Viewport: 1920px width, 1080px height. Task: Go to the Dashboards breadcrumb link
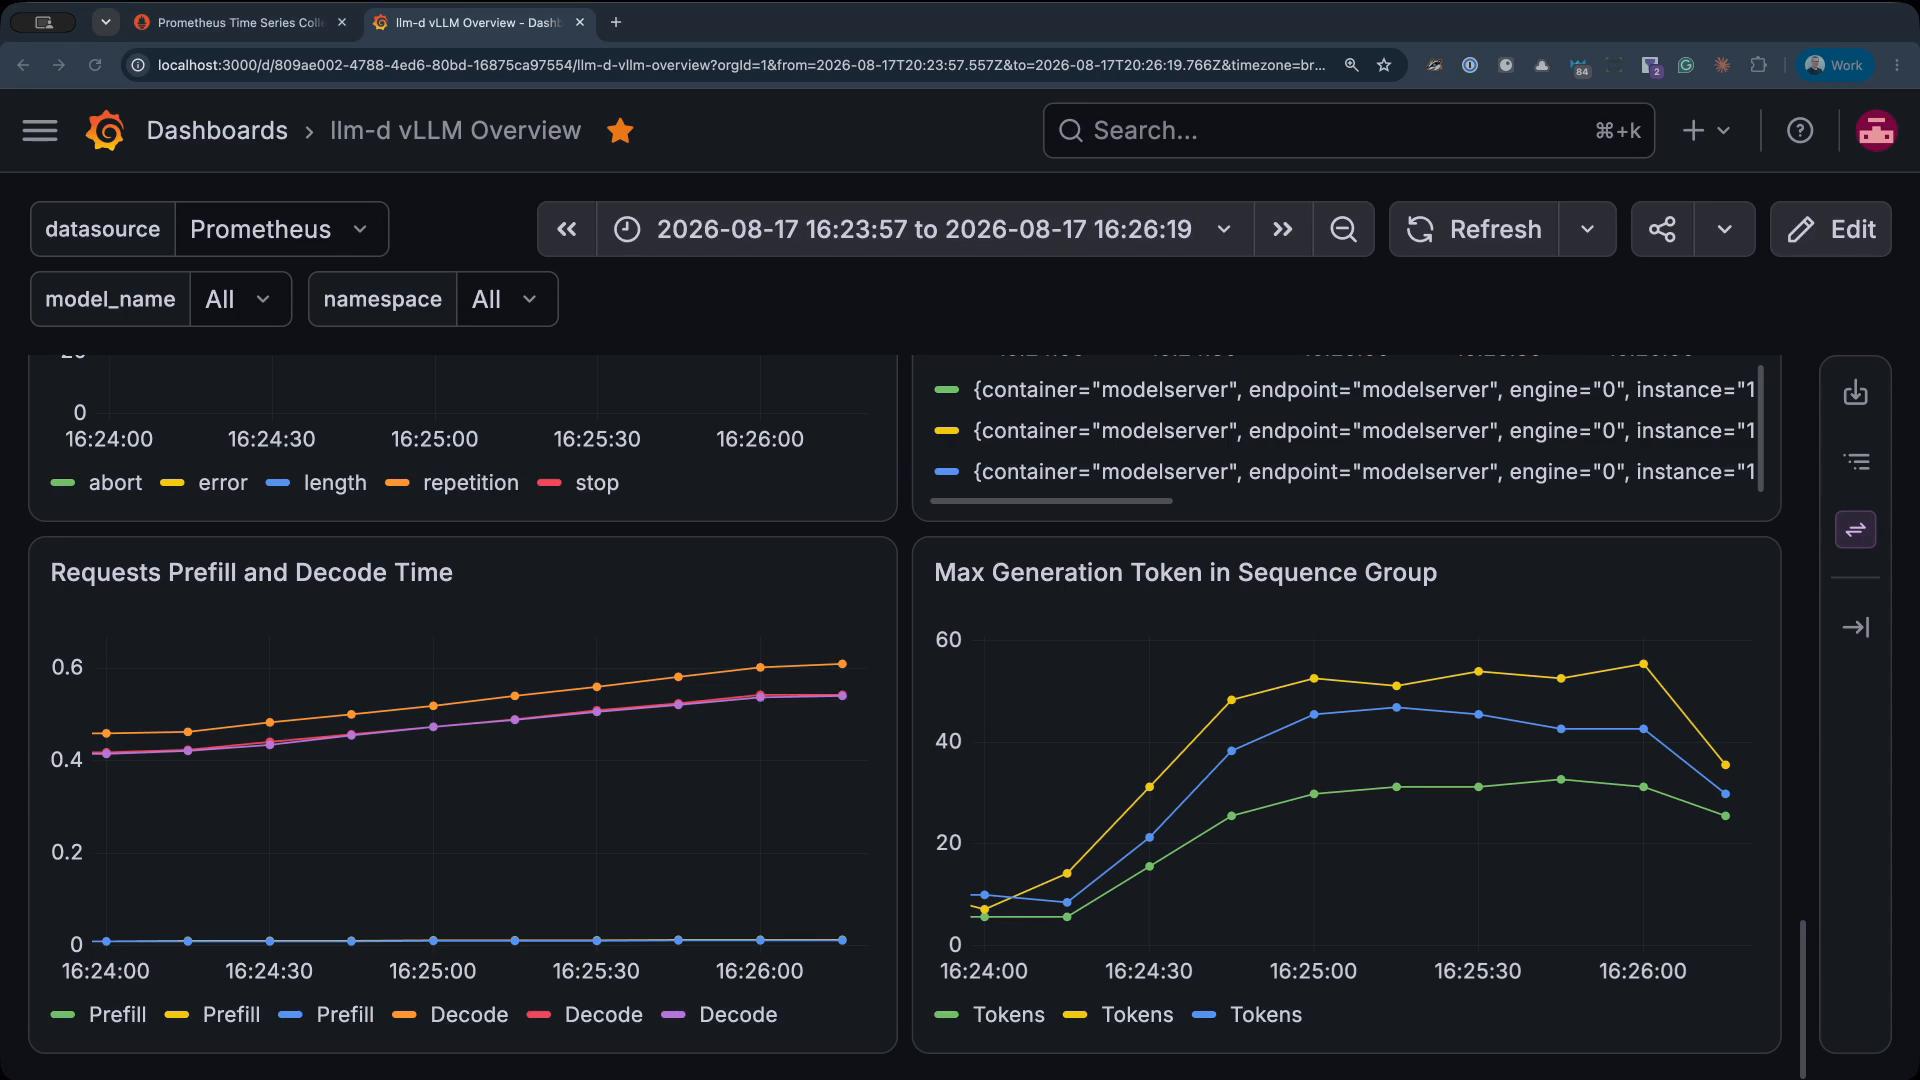217,131
